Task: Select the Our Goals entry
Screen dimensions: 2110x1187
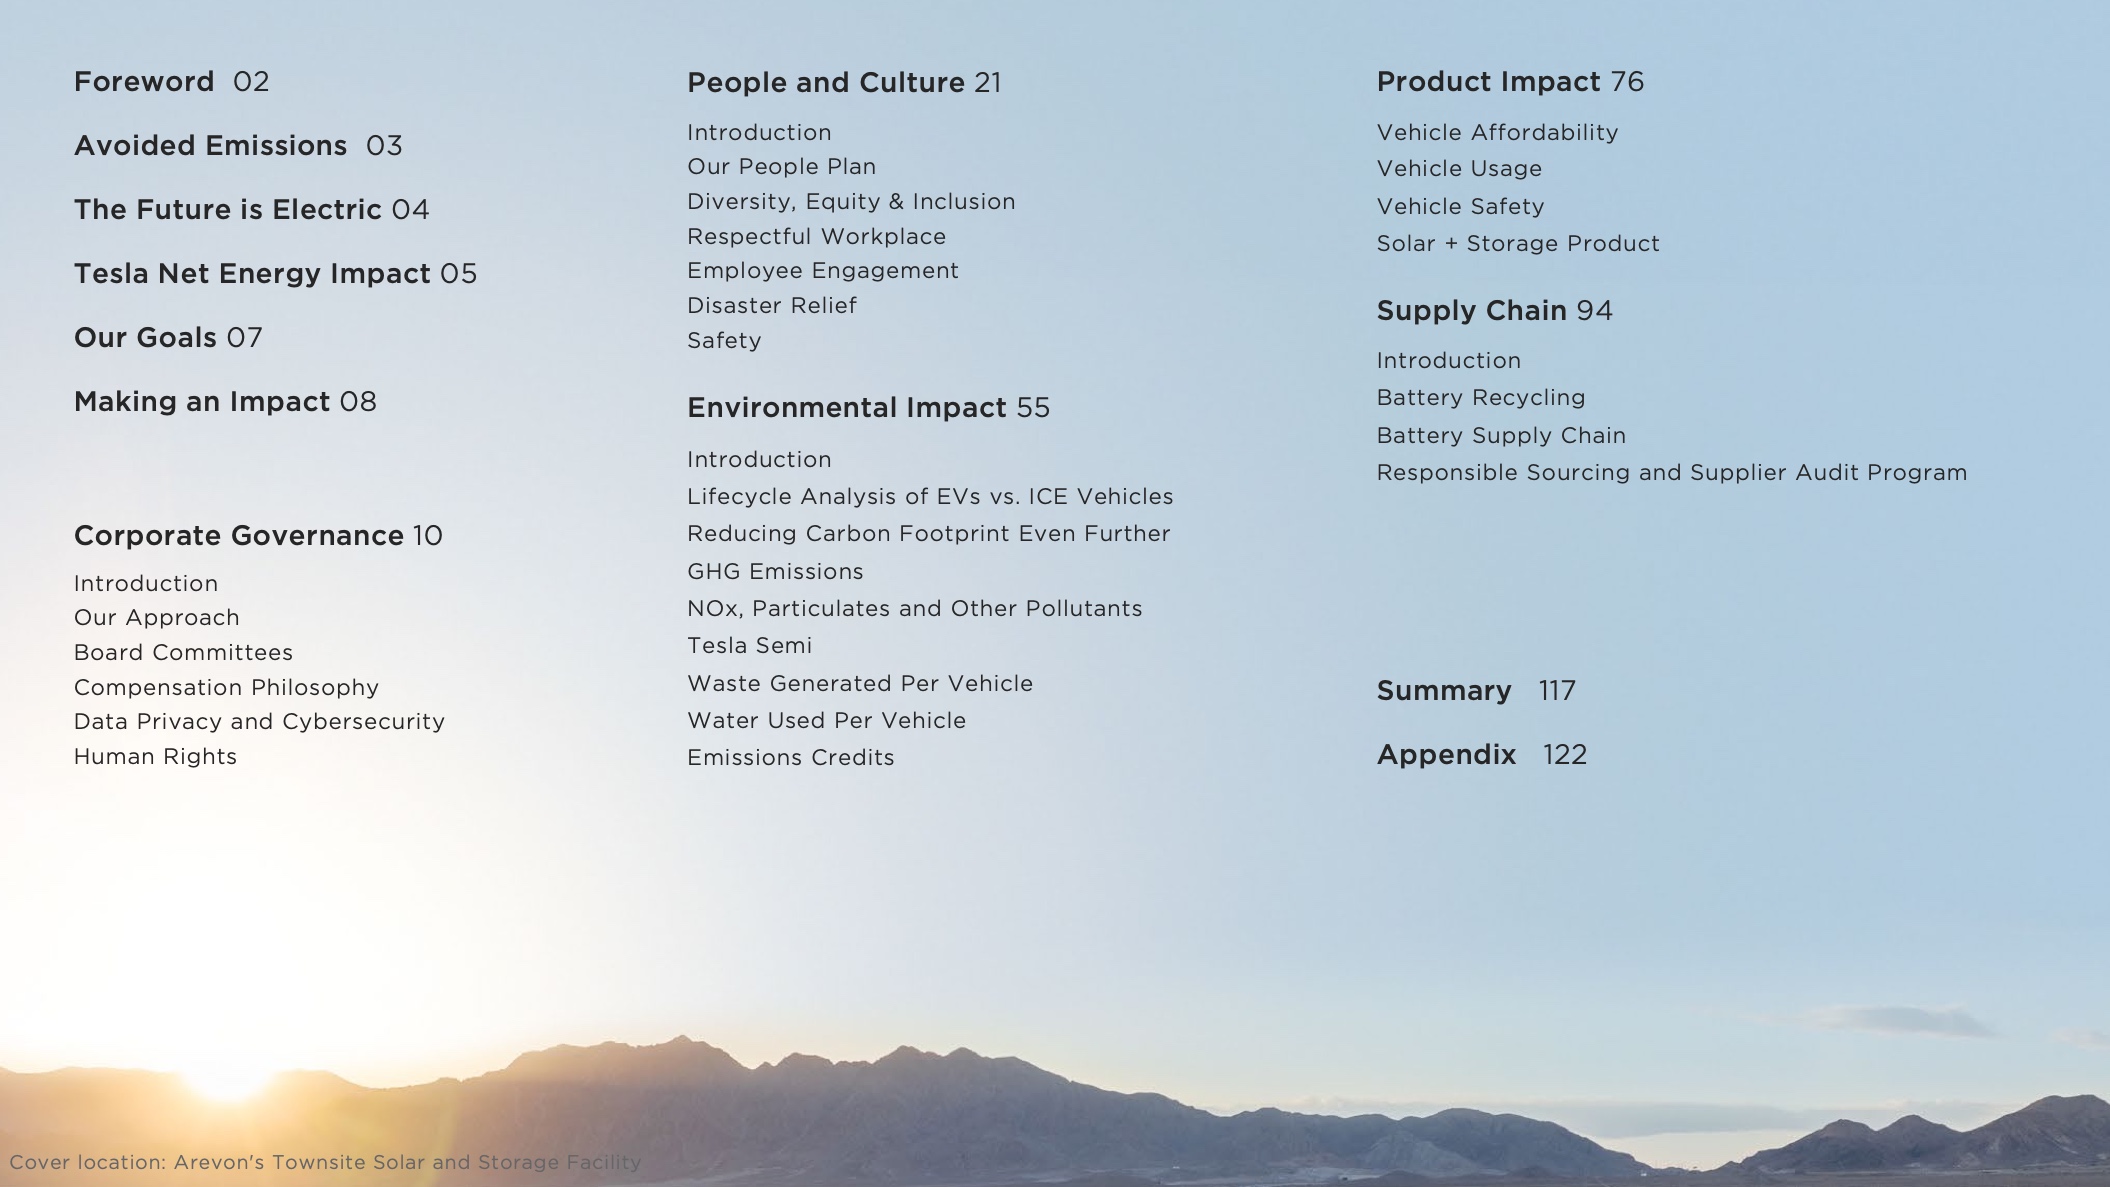Action: (145, 338)
